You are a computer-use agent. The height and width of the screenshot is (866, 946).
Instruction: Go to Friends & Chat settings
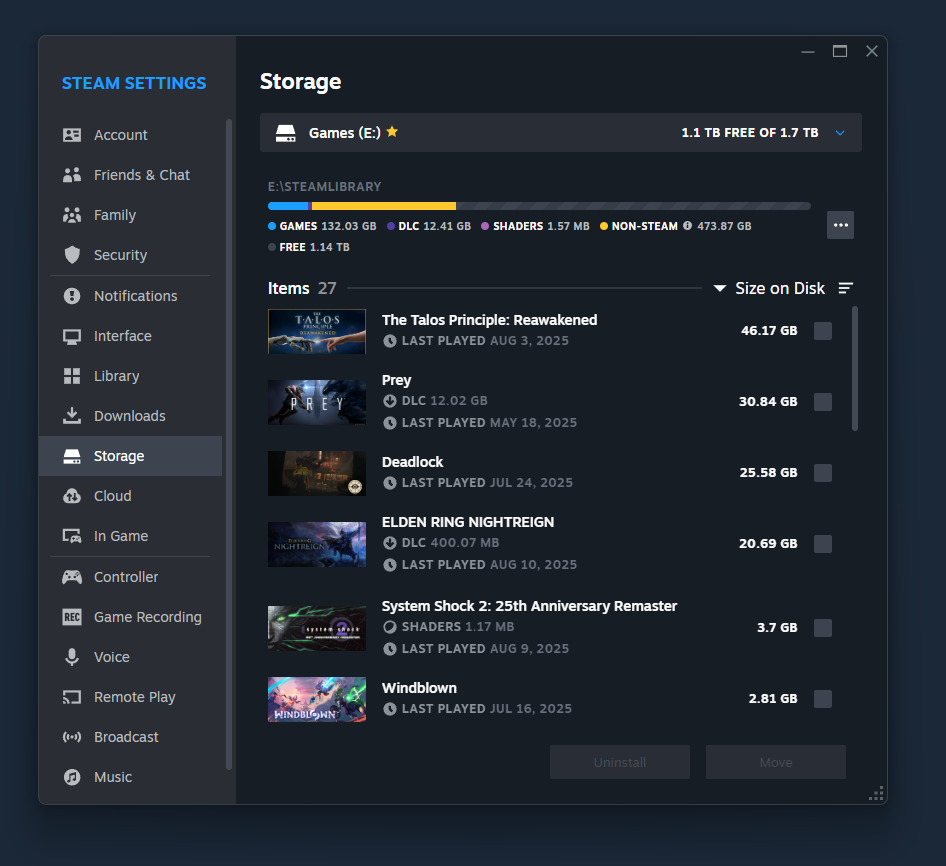click(x=130, y=175)
